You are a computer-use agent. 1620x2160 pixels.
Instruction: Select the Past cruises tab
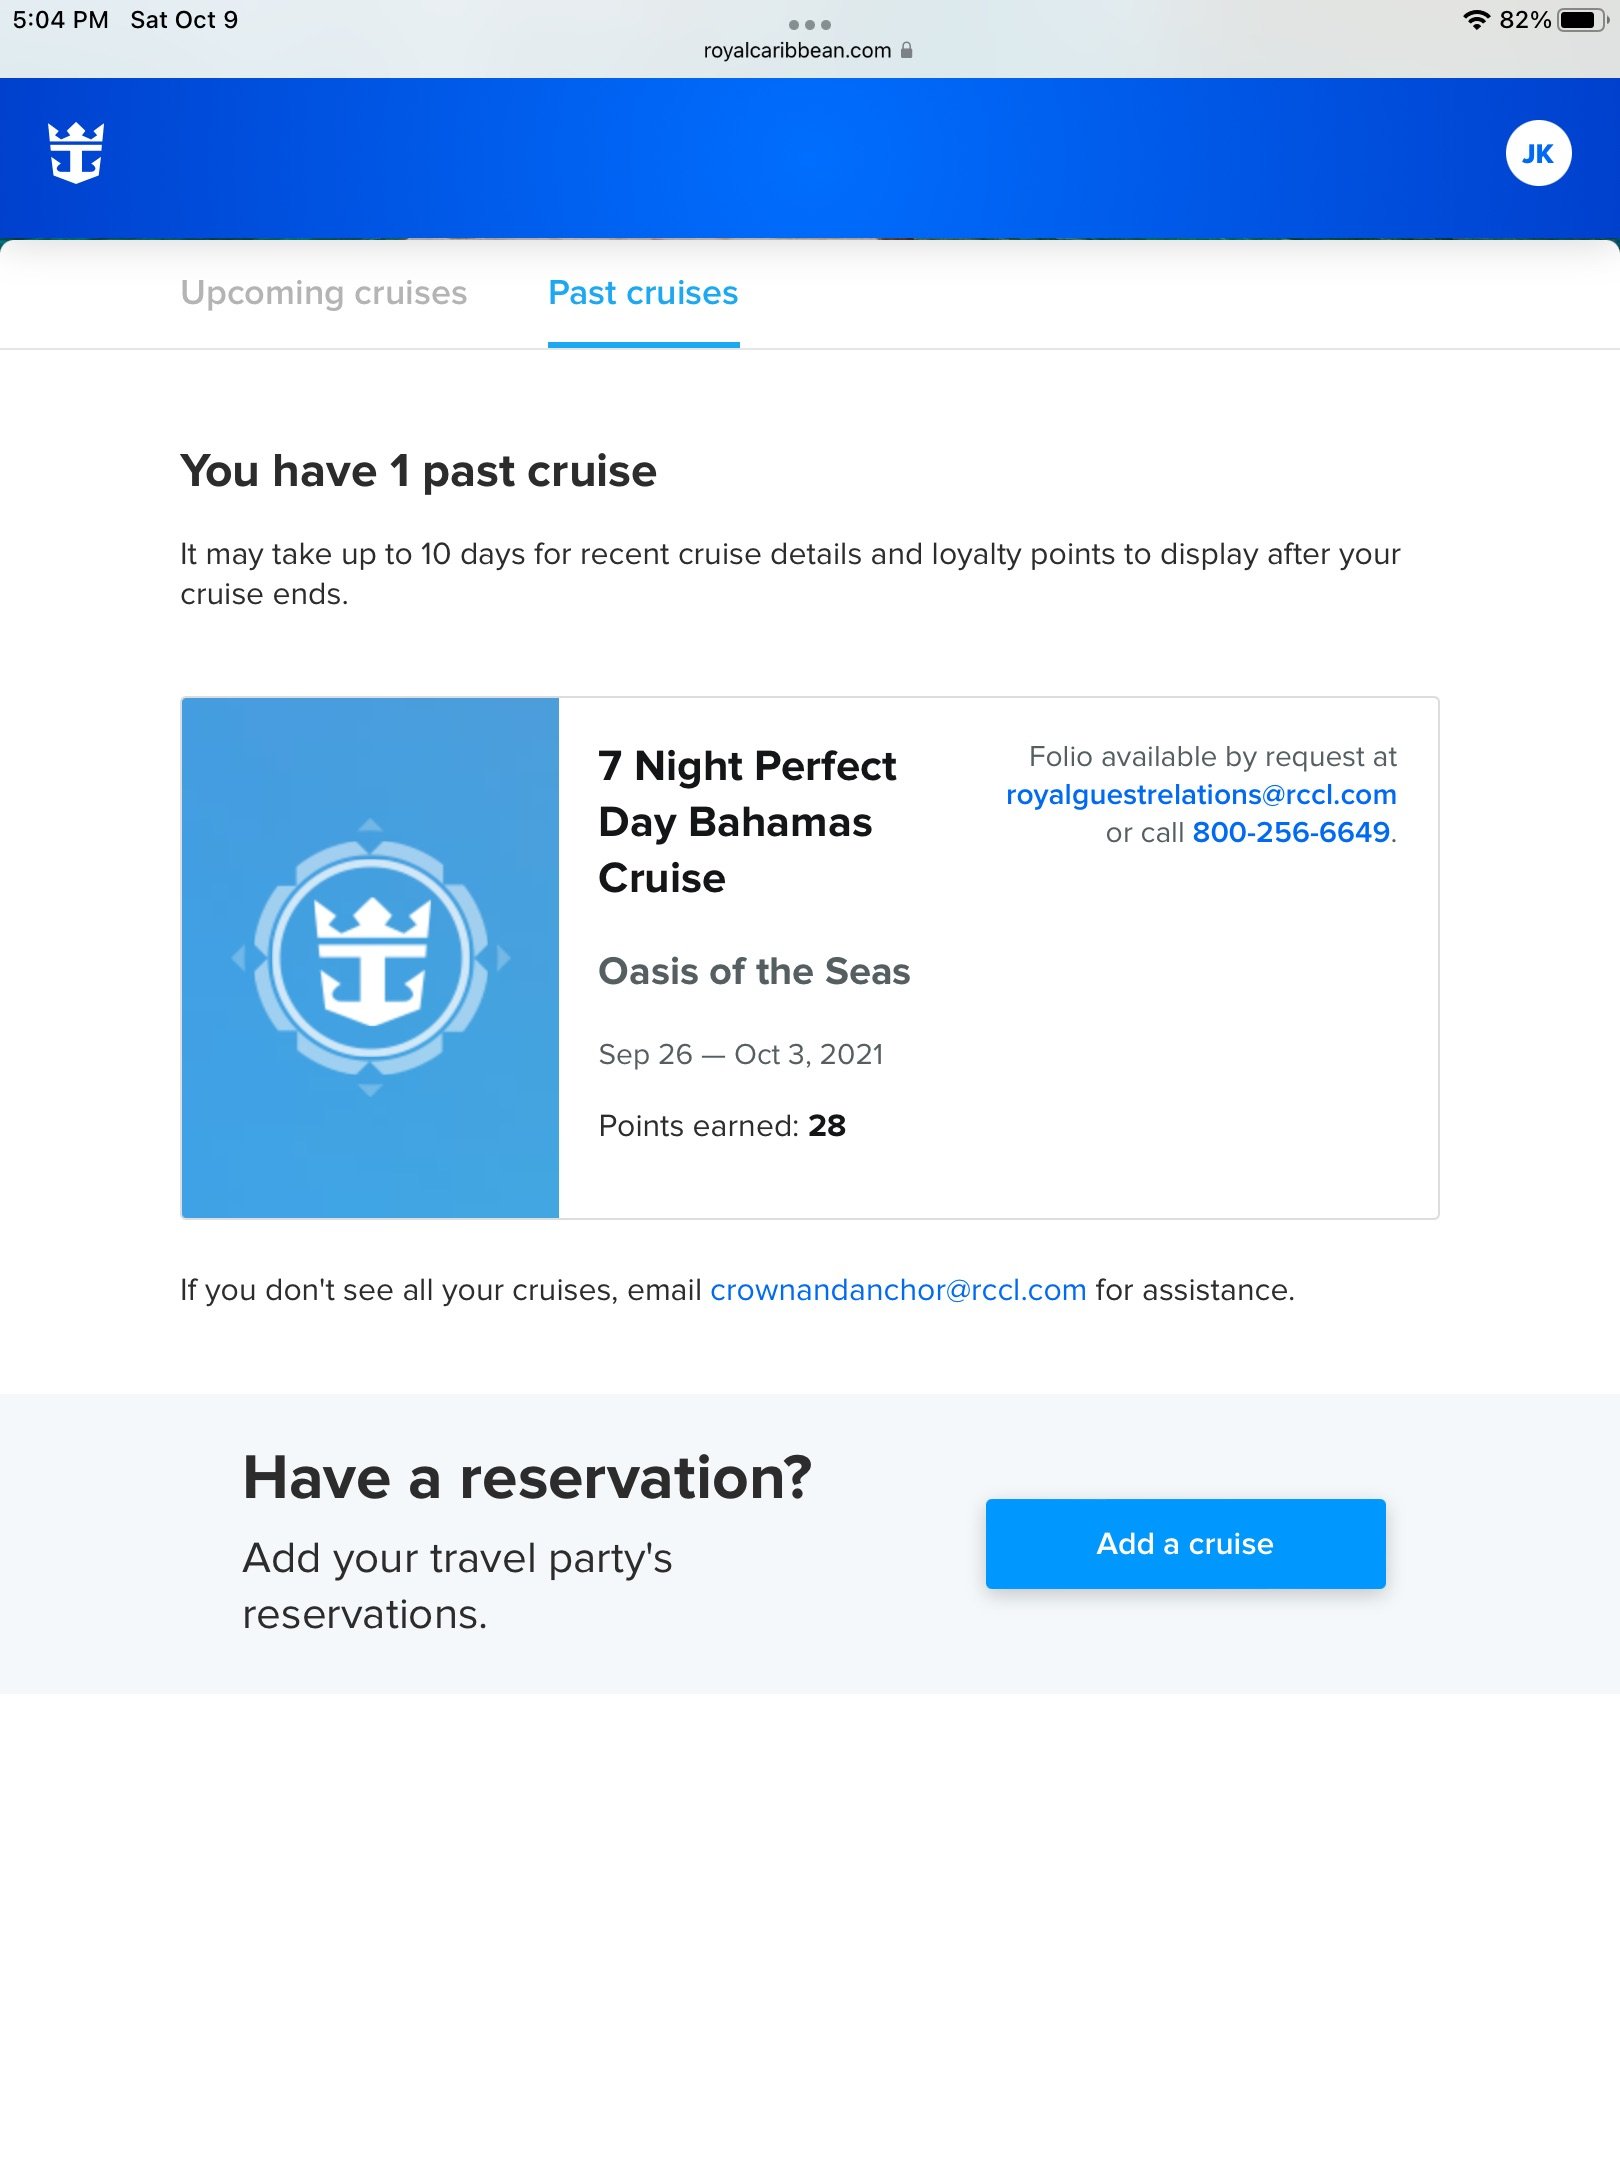[x=643, y=293]
